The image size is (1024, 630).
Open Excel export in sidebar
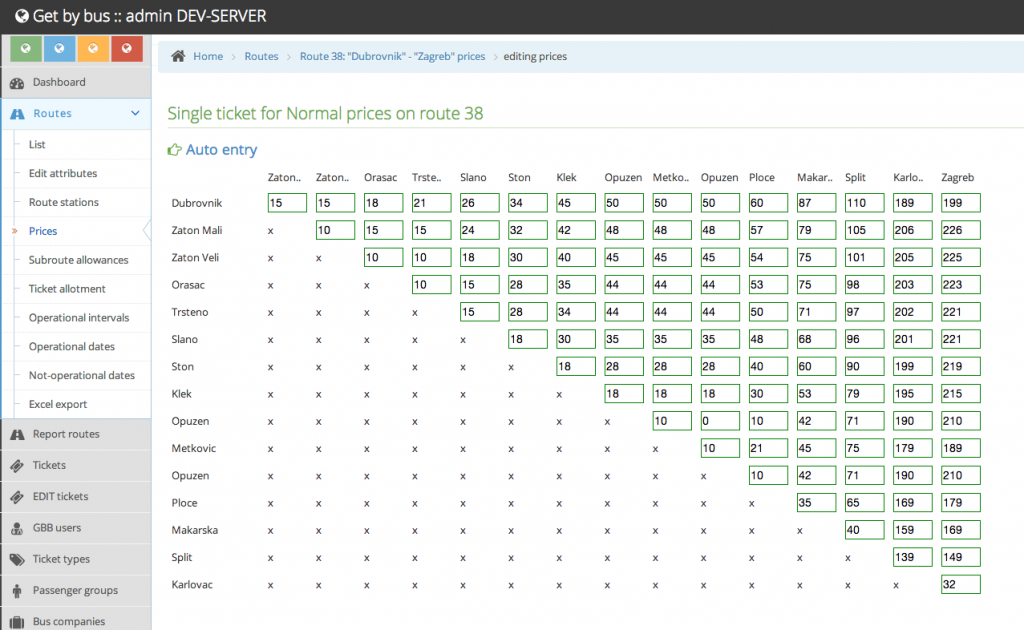tap(57, 404)
